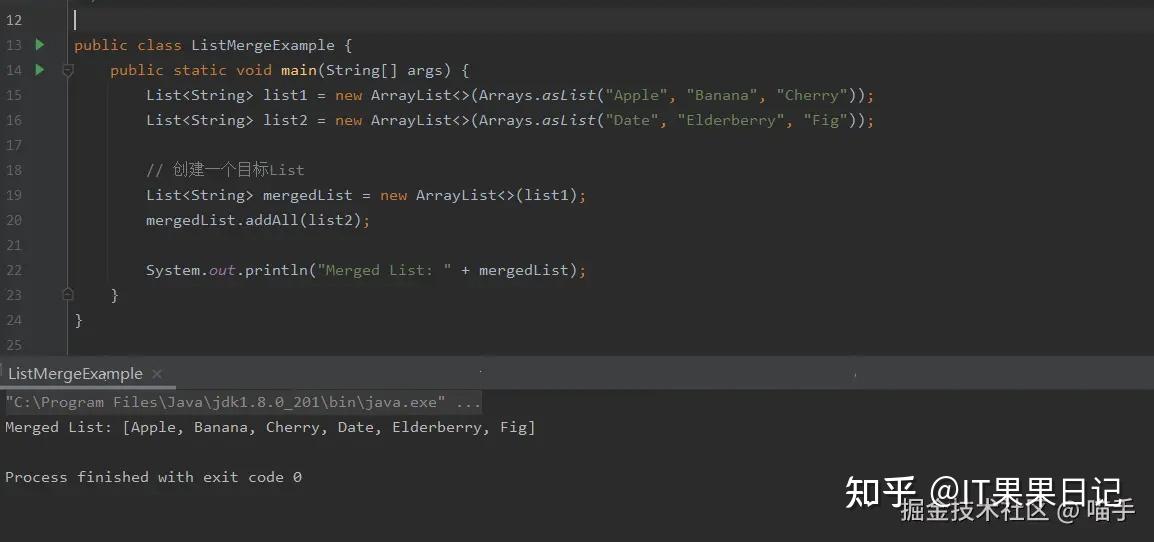Click the java.exe command line in console
1154x542 pixels.
click(x=243, y=402)
